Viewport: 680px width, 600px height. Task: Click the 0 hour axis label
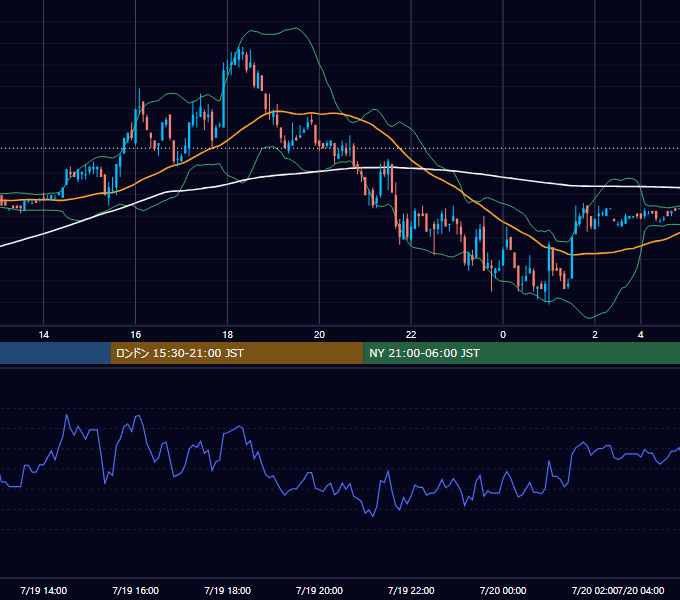coord(503,335)
